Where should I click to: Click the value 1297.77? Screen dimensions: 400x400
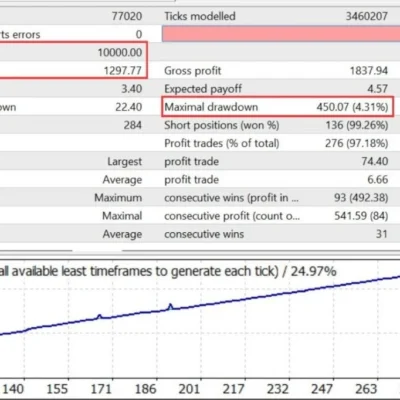[x=123, y=71]
